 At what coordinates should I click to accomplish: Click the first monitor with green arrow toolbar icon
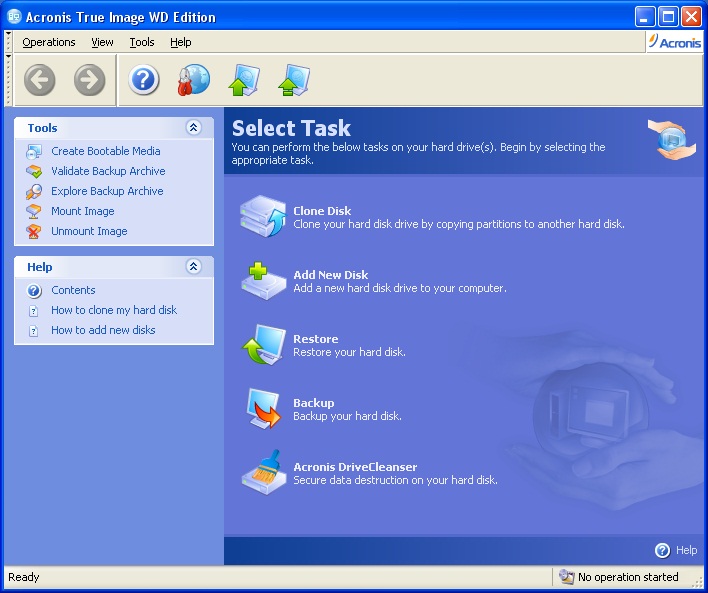click(244, 80)
